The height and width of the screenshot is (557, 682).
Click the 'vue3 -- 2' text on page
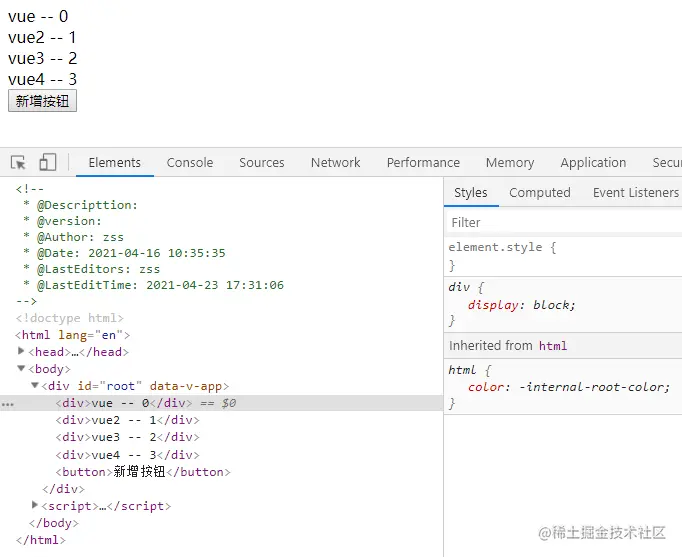tap(43, 58)
